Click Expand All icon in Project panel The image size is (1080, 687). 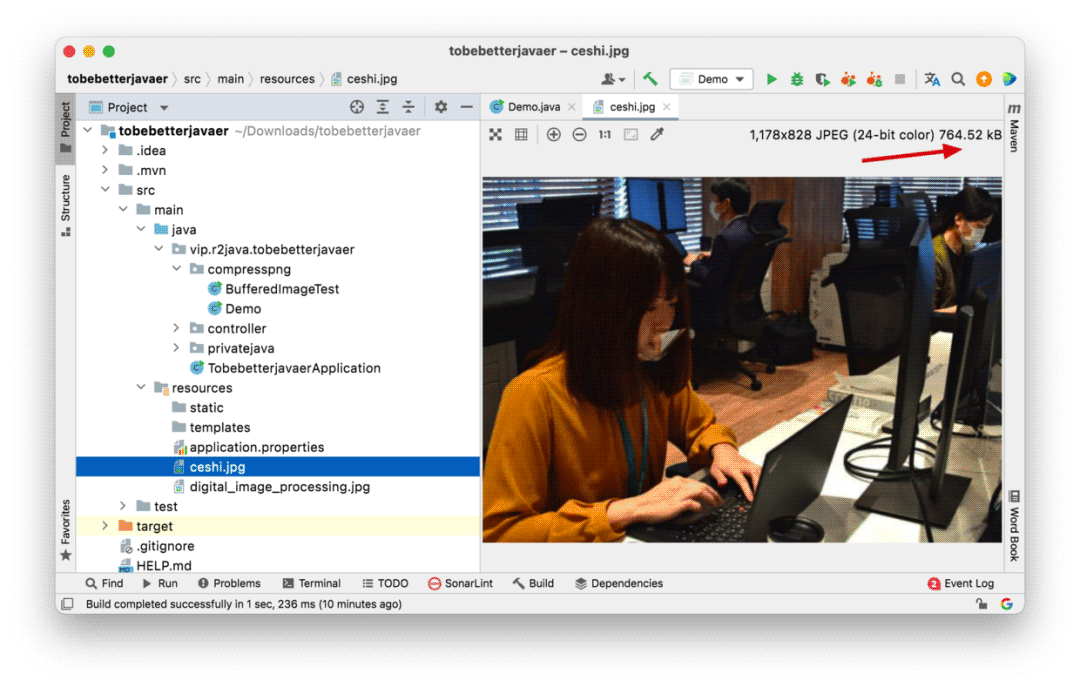point(382,107)
